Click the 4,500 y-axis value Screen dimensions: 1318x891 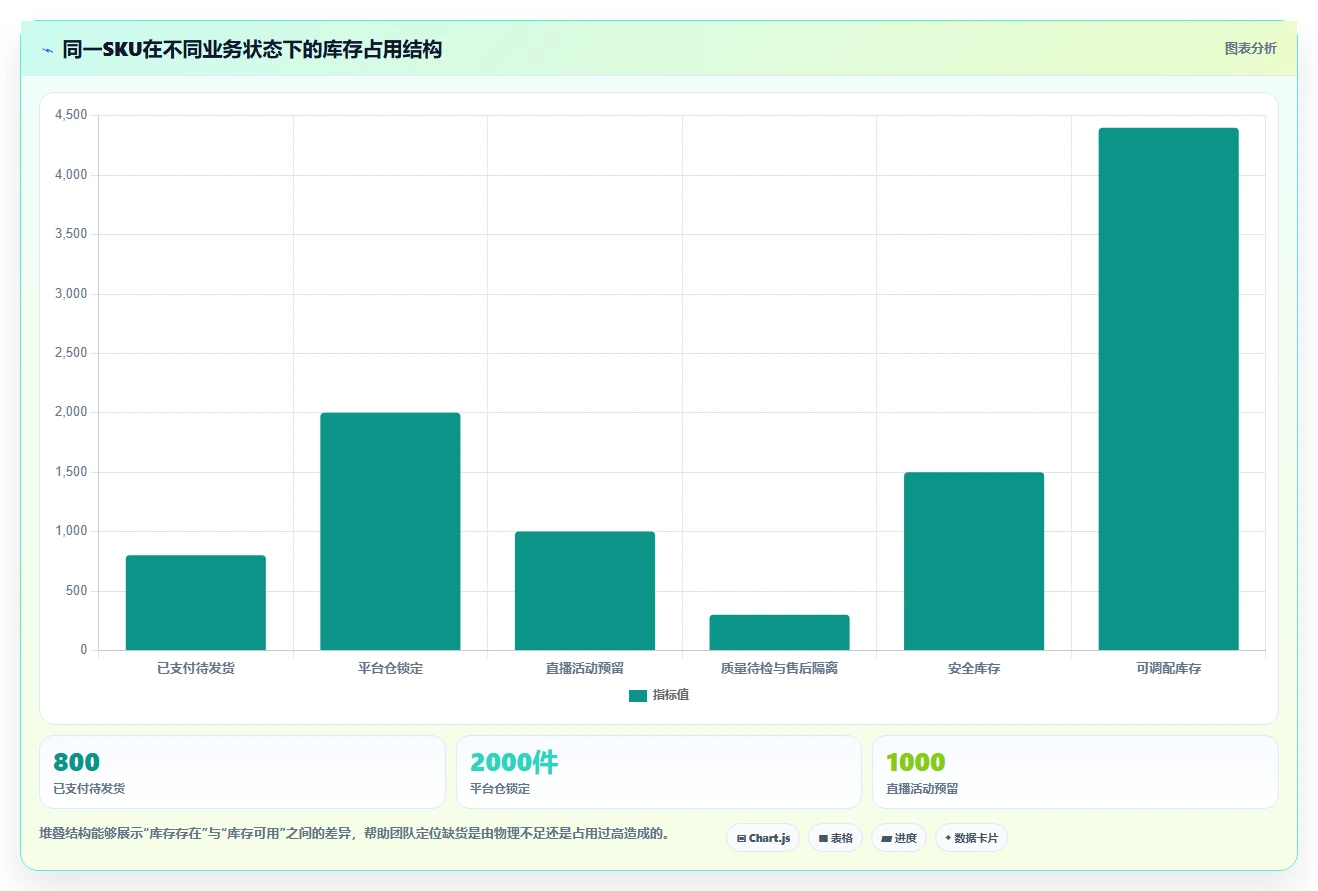(71, 116)
